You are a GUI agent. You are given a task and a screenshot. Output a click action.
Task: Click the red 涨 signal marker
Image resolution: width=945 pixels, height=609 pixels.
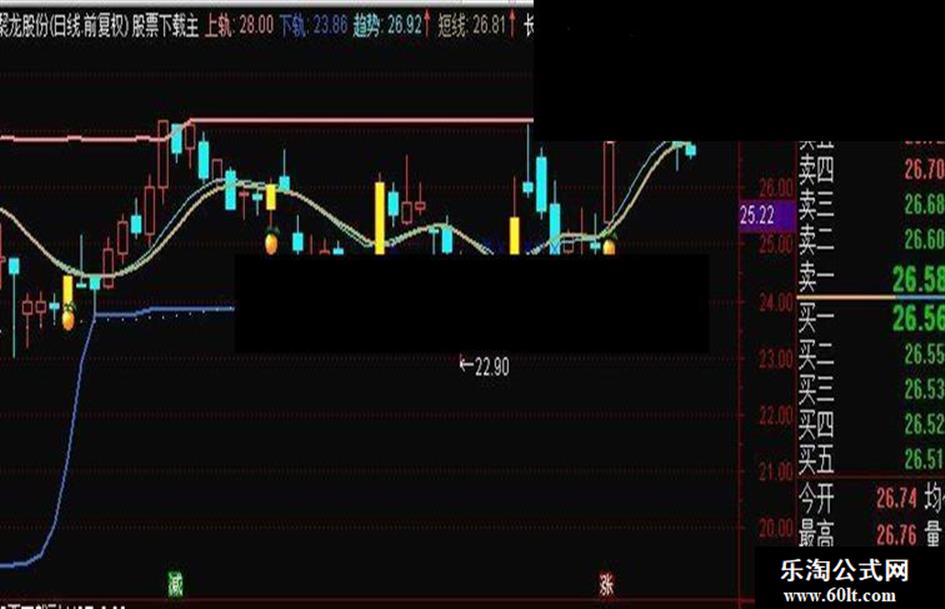(606, 584)
